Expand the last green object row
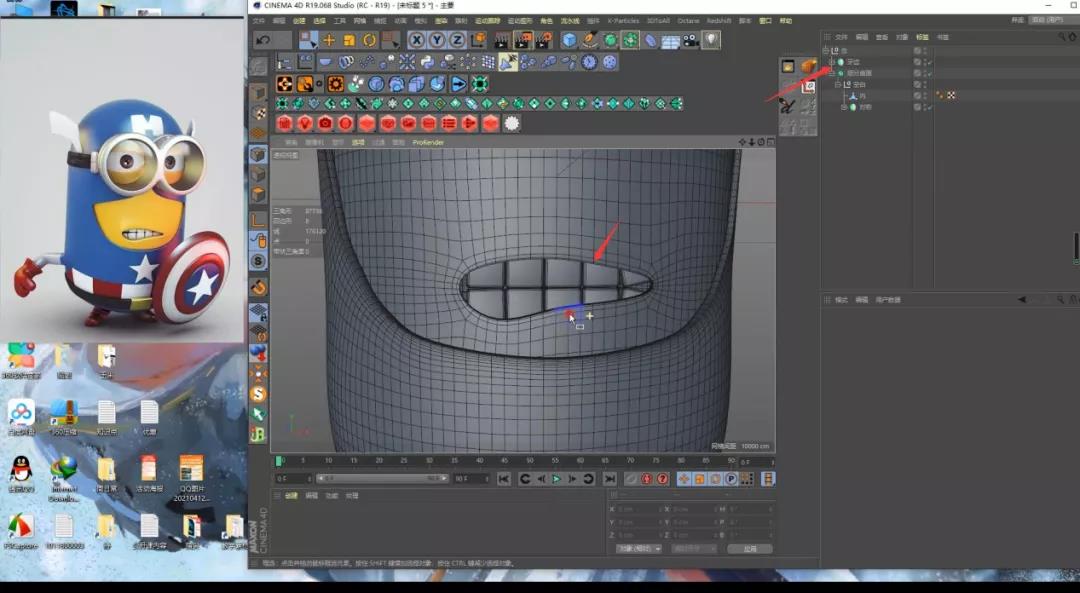 tap(844, 107)
